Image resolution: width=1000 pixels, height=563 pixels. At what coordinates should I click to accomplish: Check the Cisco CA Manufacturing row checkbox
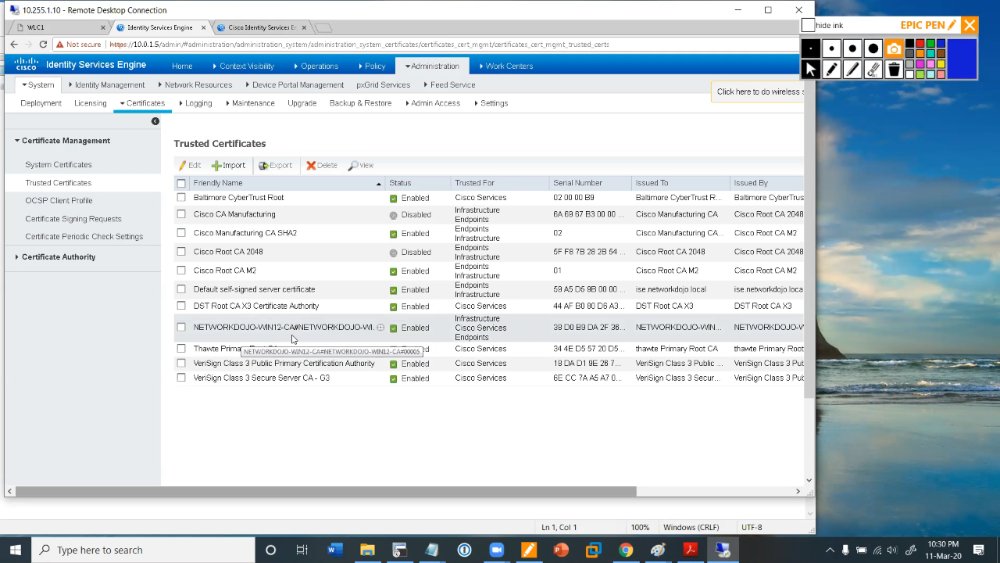click(x=181, y=214)
